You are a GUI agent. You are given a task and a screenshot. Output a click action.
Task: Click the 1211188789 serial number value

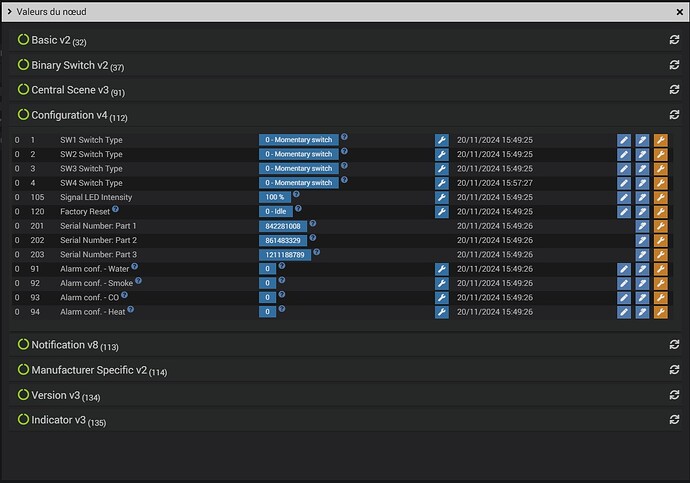coord(285,255)
